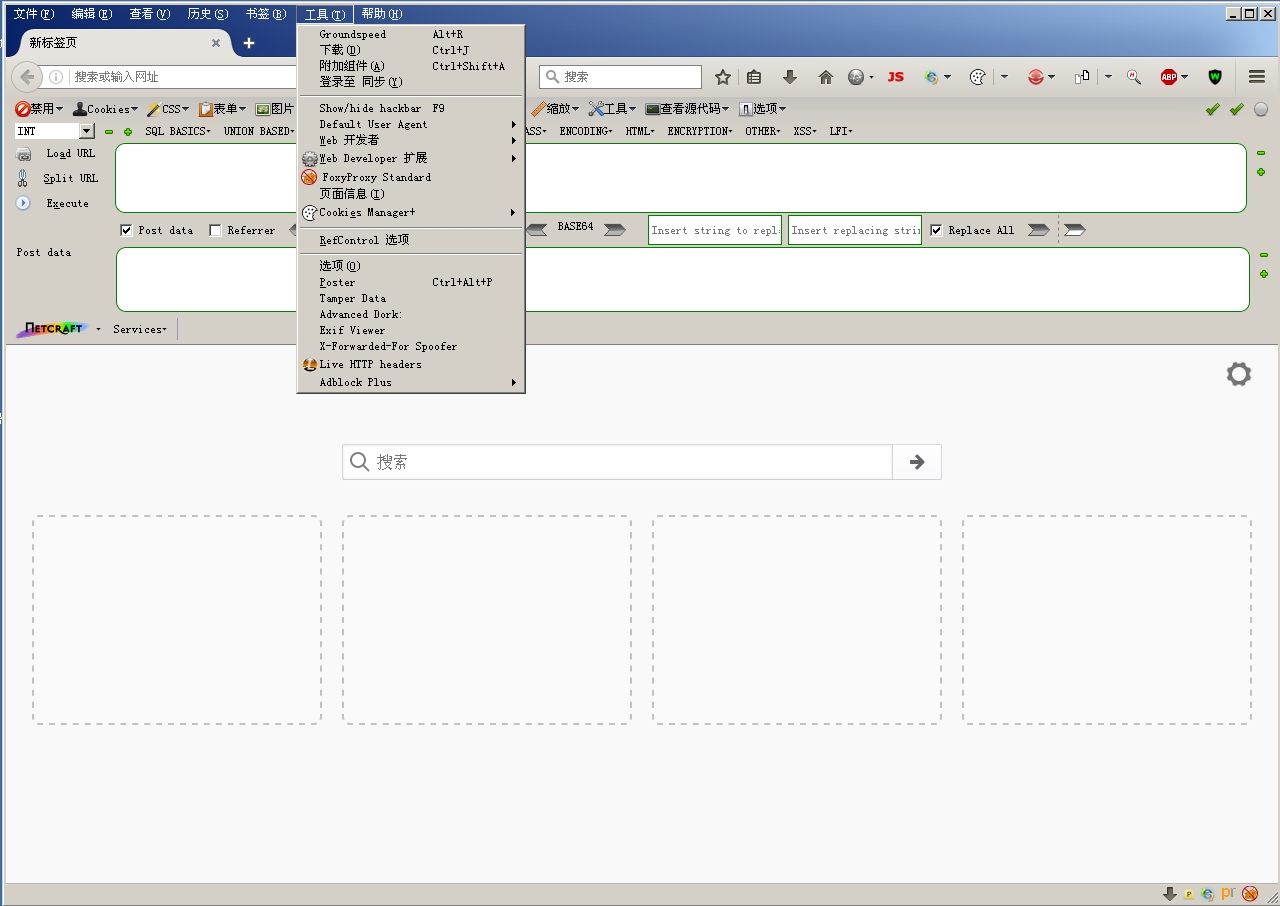Expand the ENCRYPTION dropdown in HackBar

click(x=700, y=131)
